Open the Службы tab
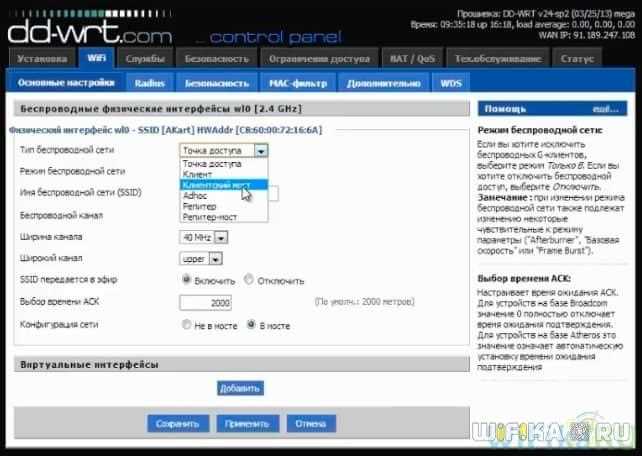This screenshot has width=642, height=456. [x=145, y=59]
